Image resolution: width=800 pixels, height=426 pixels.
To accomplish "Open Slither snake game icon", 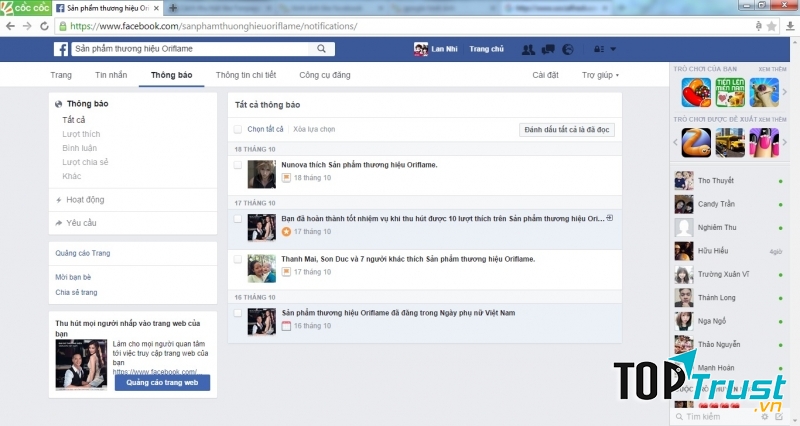I will point(696,142).
